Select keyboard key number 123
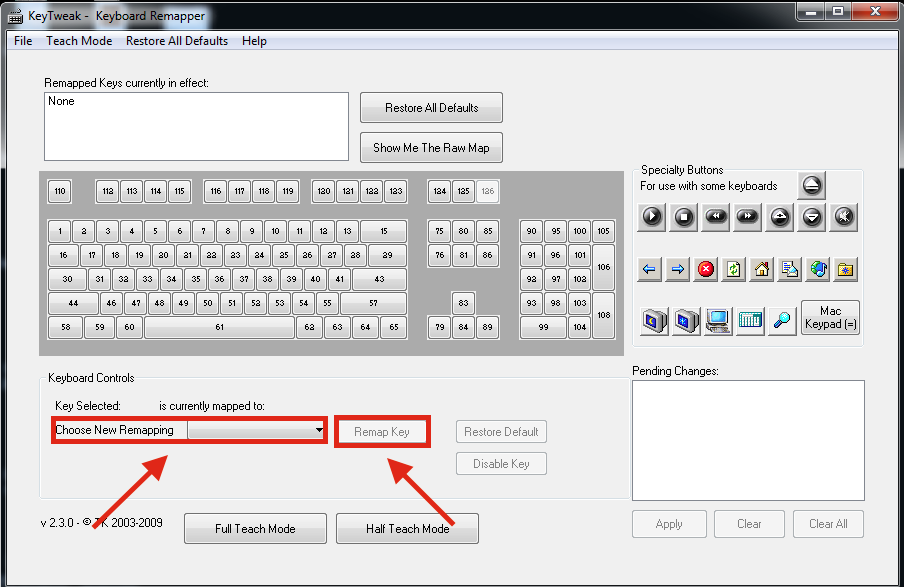 coord(396,191)
